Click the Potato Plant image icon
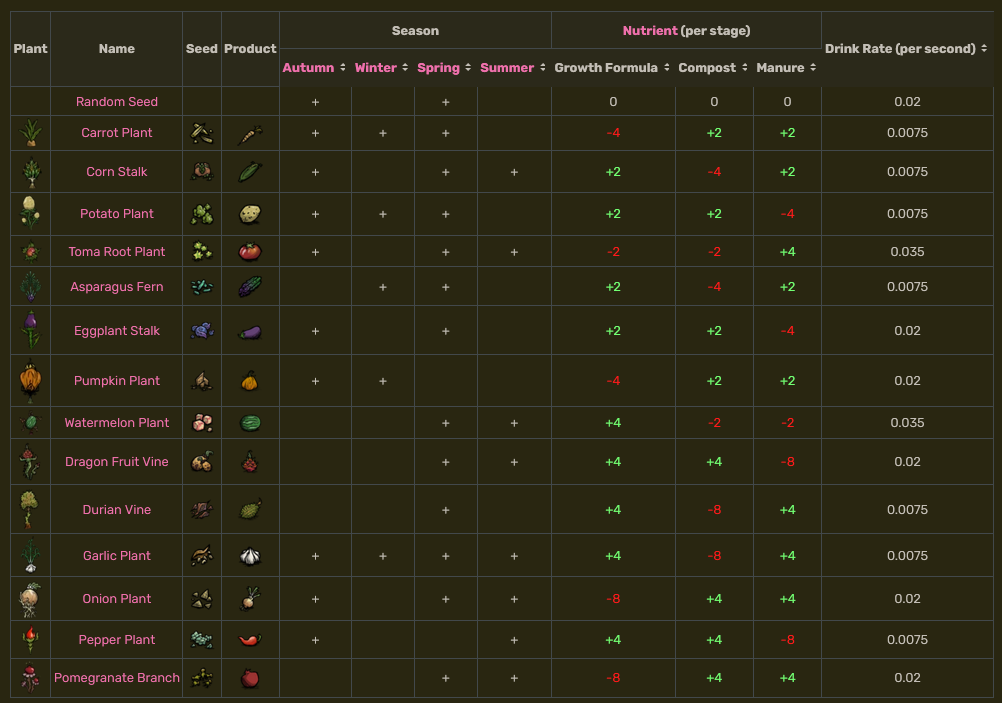The image size is (1002, 703). point(30,213)
